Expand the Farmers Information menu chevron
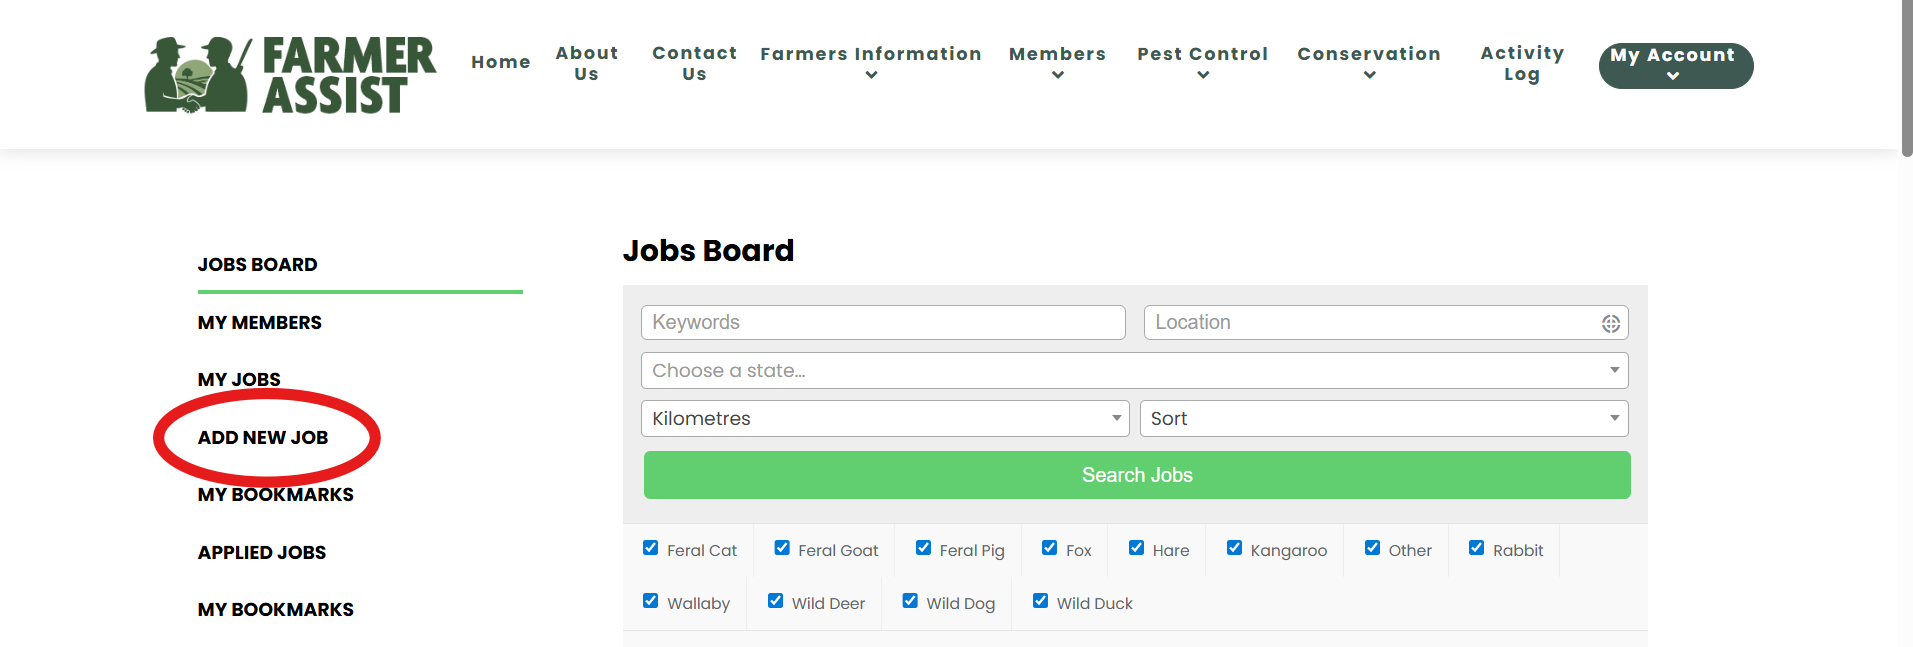This screenshot has width=1913, height=647. point(871,75)
